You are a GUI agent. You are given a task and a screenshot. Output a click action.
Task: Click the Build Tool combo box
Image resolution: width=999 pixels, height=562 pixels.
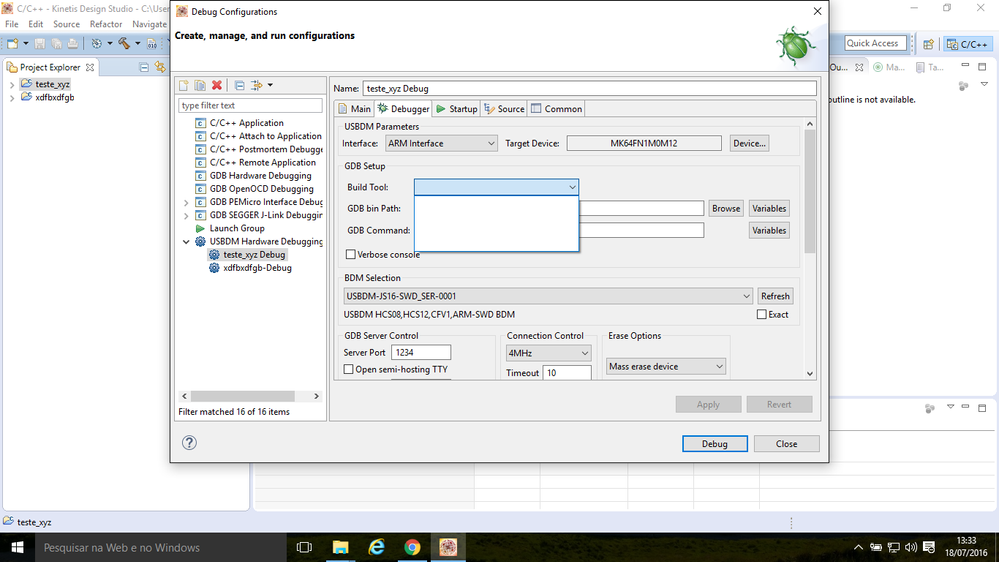pyautogui.click(x=496, y=187)
